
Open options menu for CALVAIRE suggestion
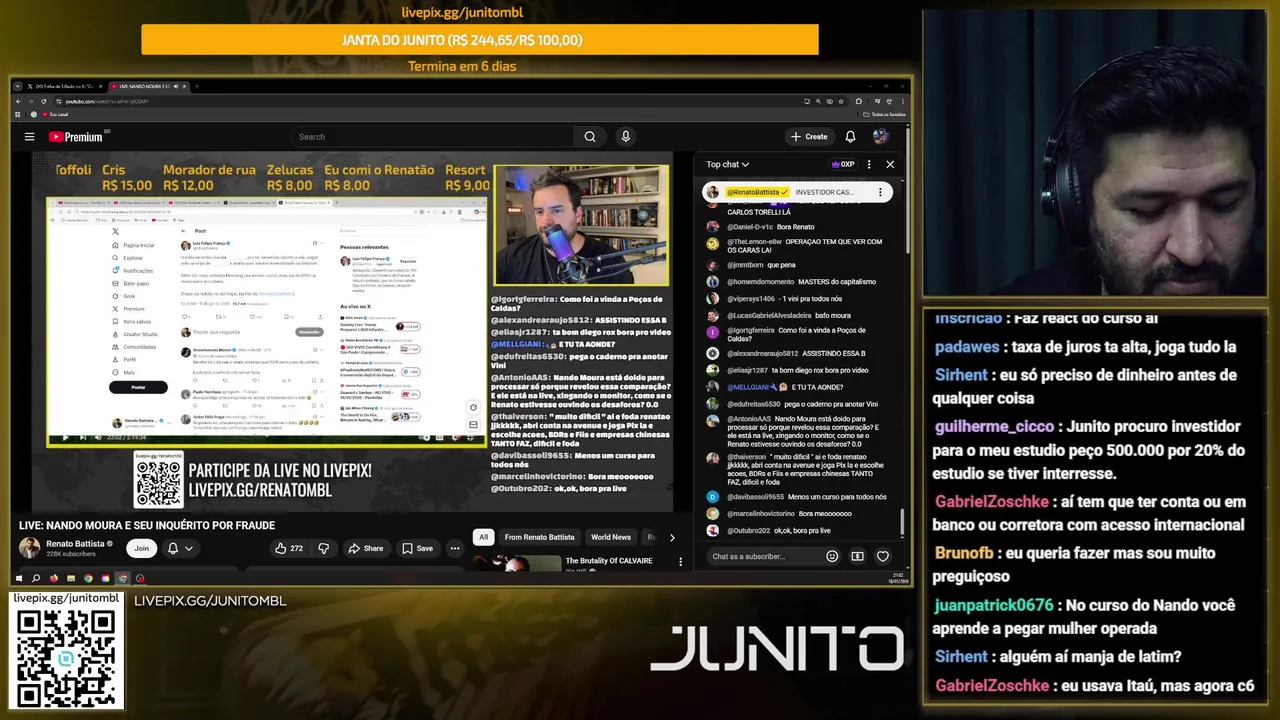click(680, 562)
